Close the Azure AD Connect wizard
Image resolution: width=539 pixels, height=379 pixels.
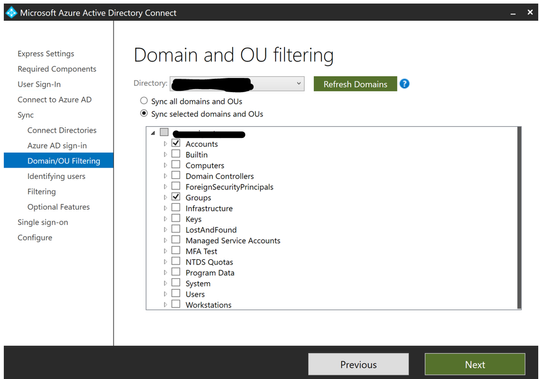[530, 13]
